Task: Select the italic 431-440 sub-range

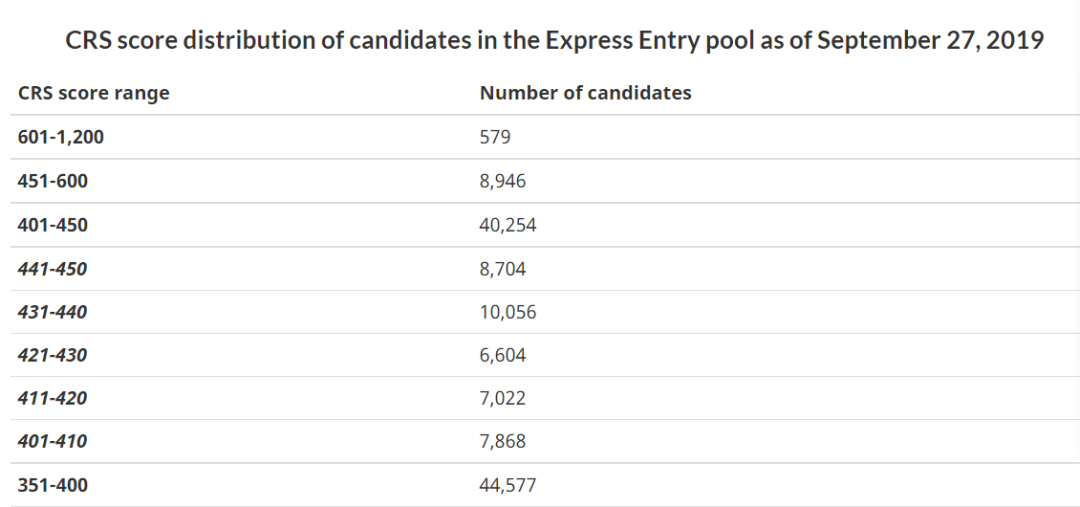Action: click(53, 312)
